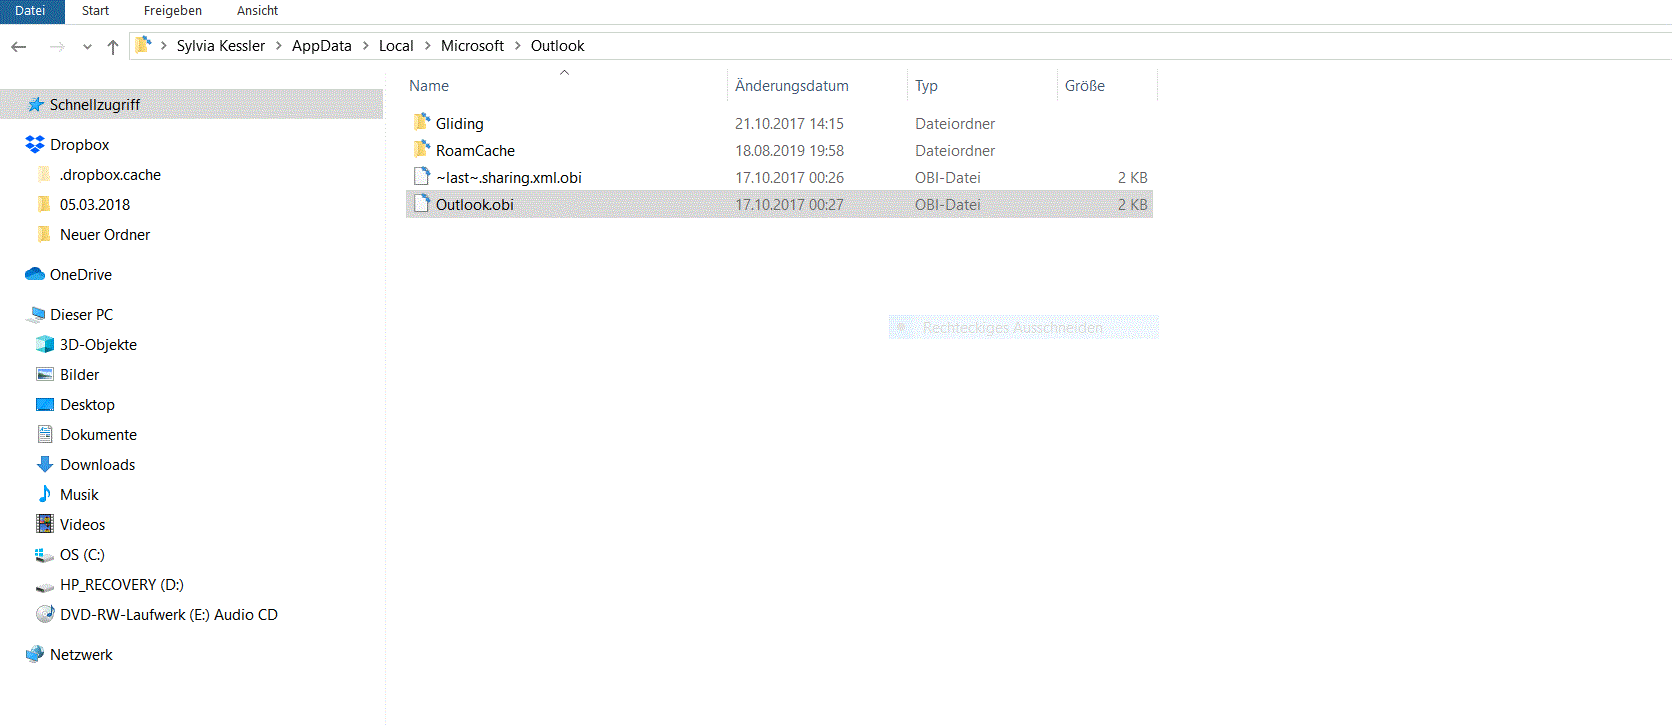Click the Dropbox icon in sidebar
The image size is (1672, 725).
(x=35, y=144)
